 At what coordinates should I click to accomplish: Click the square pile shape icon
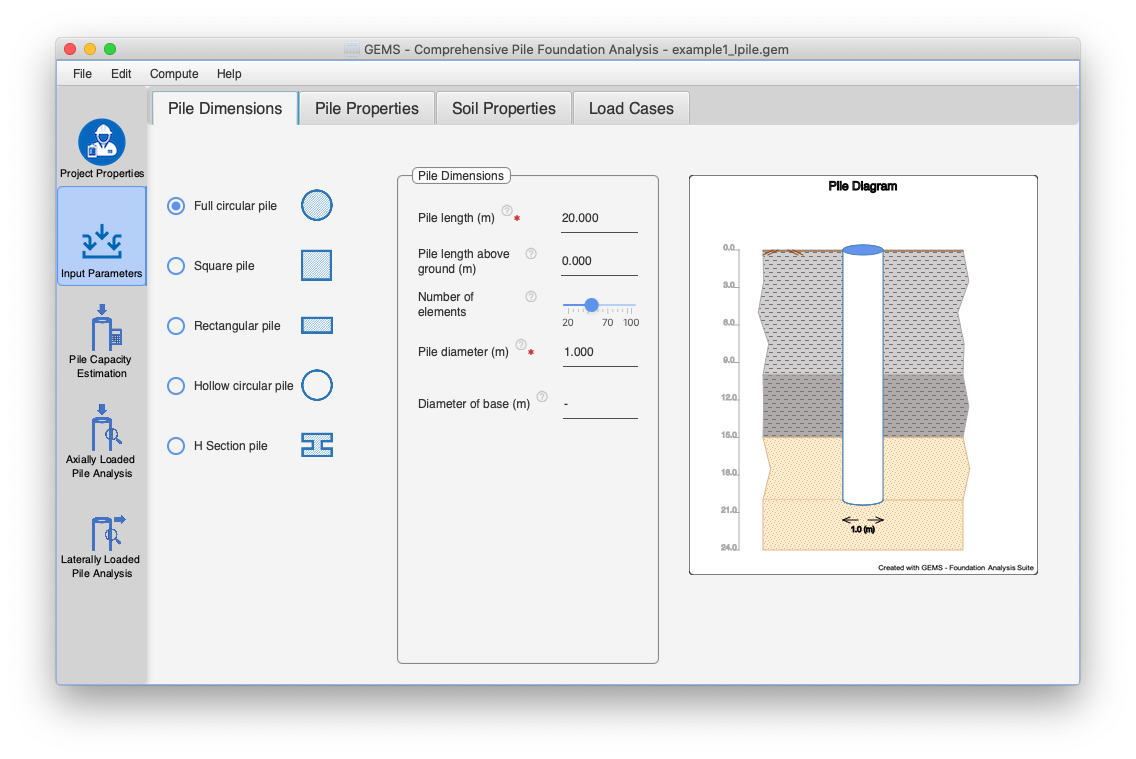[x=315, y=265]
